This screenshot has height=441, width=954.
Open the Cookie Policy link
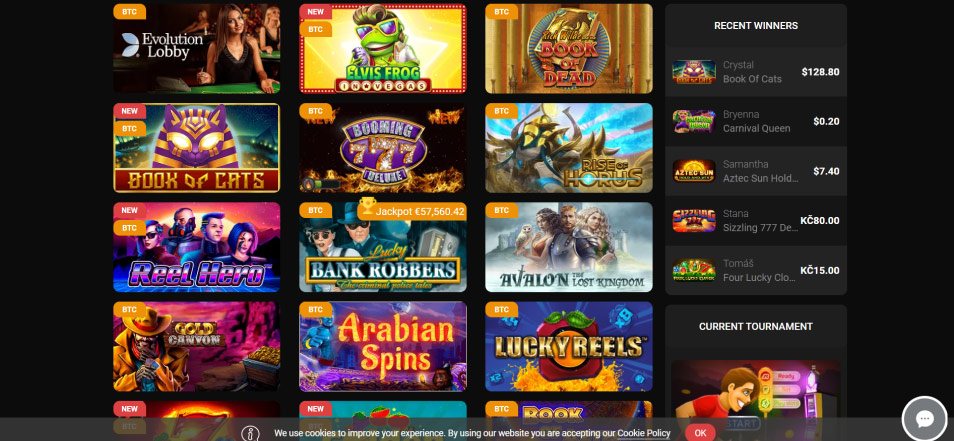click(x=644, y=433)
